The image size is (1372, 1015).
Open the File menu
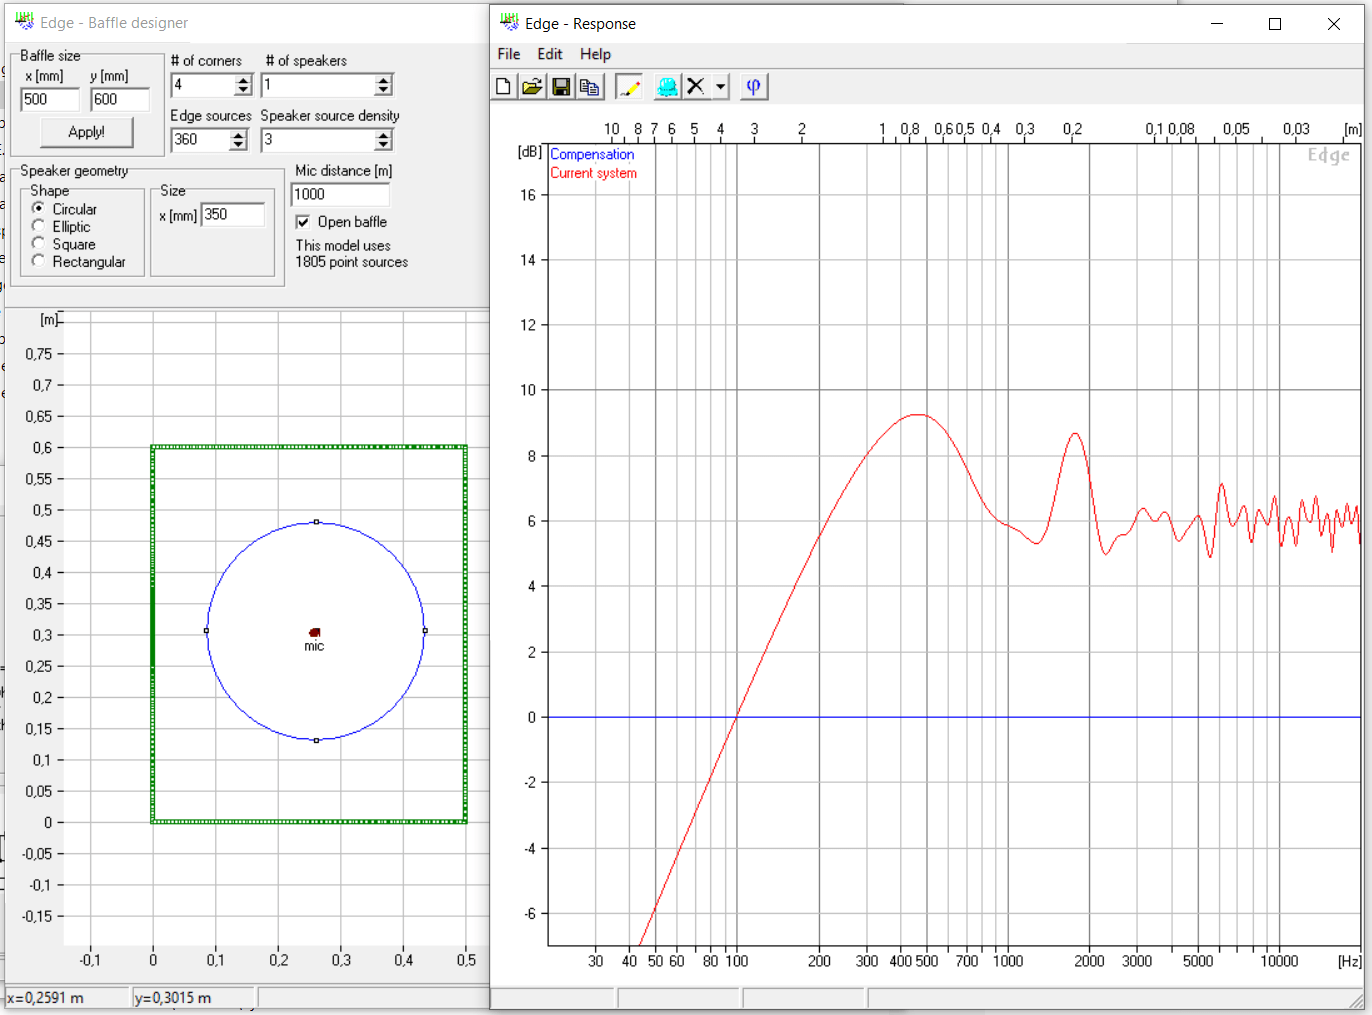509,54
